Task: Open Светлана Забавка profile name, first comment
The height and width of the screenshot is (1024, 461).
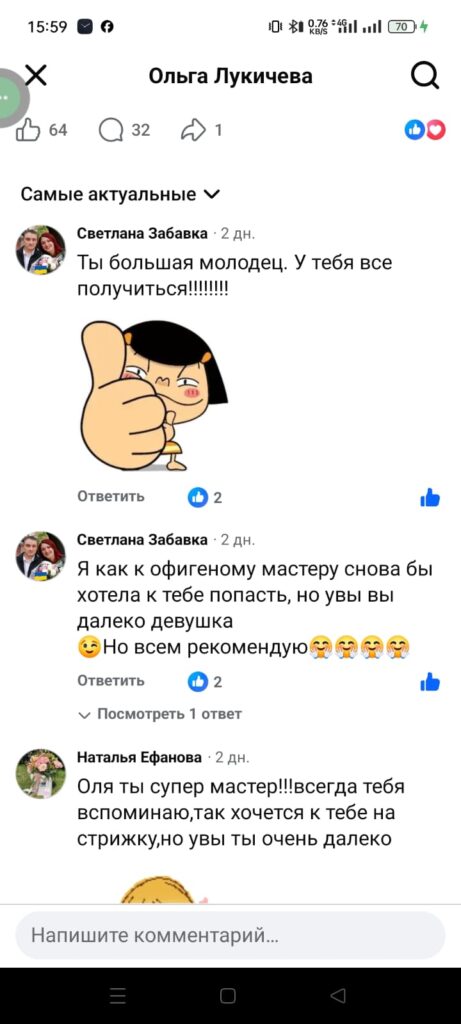Action: point(142,233)
